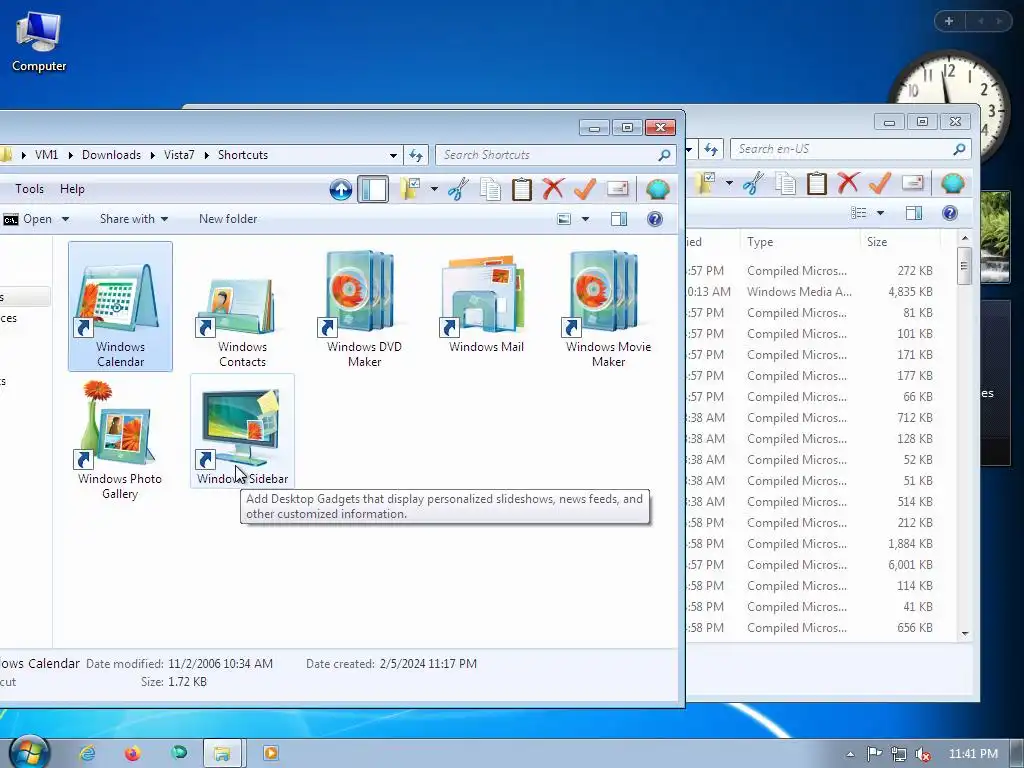
Task: Click the email envelope icon in Shortcuts toolbar
Action: point(617,189)
